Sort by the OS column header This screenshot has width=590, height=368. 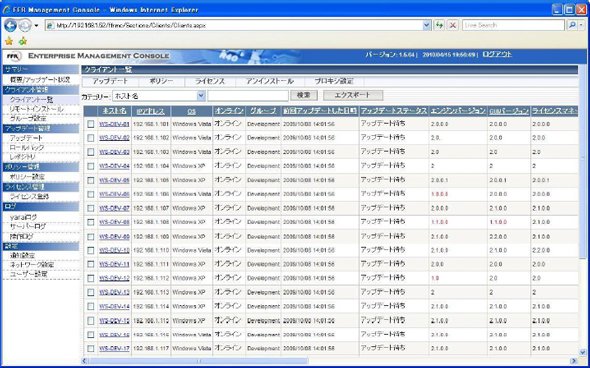click(191, 111)
